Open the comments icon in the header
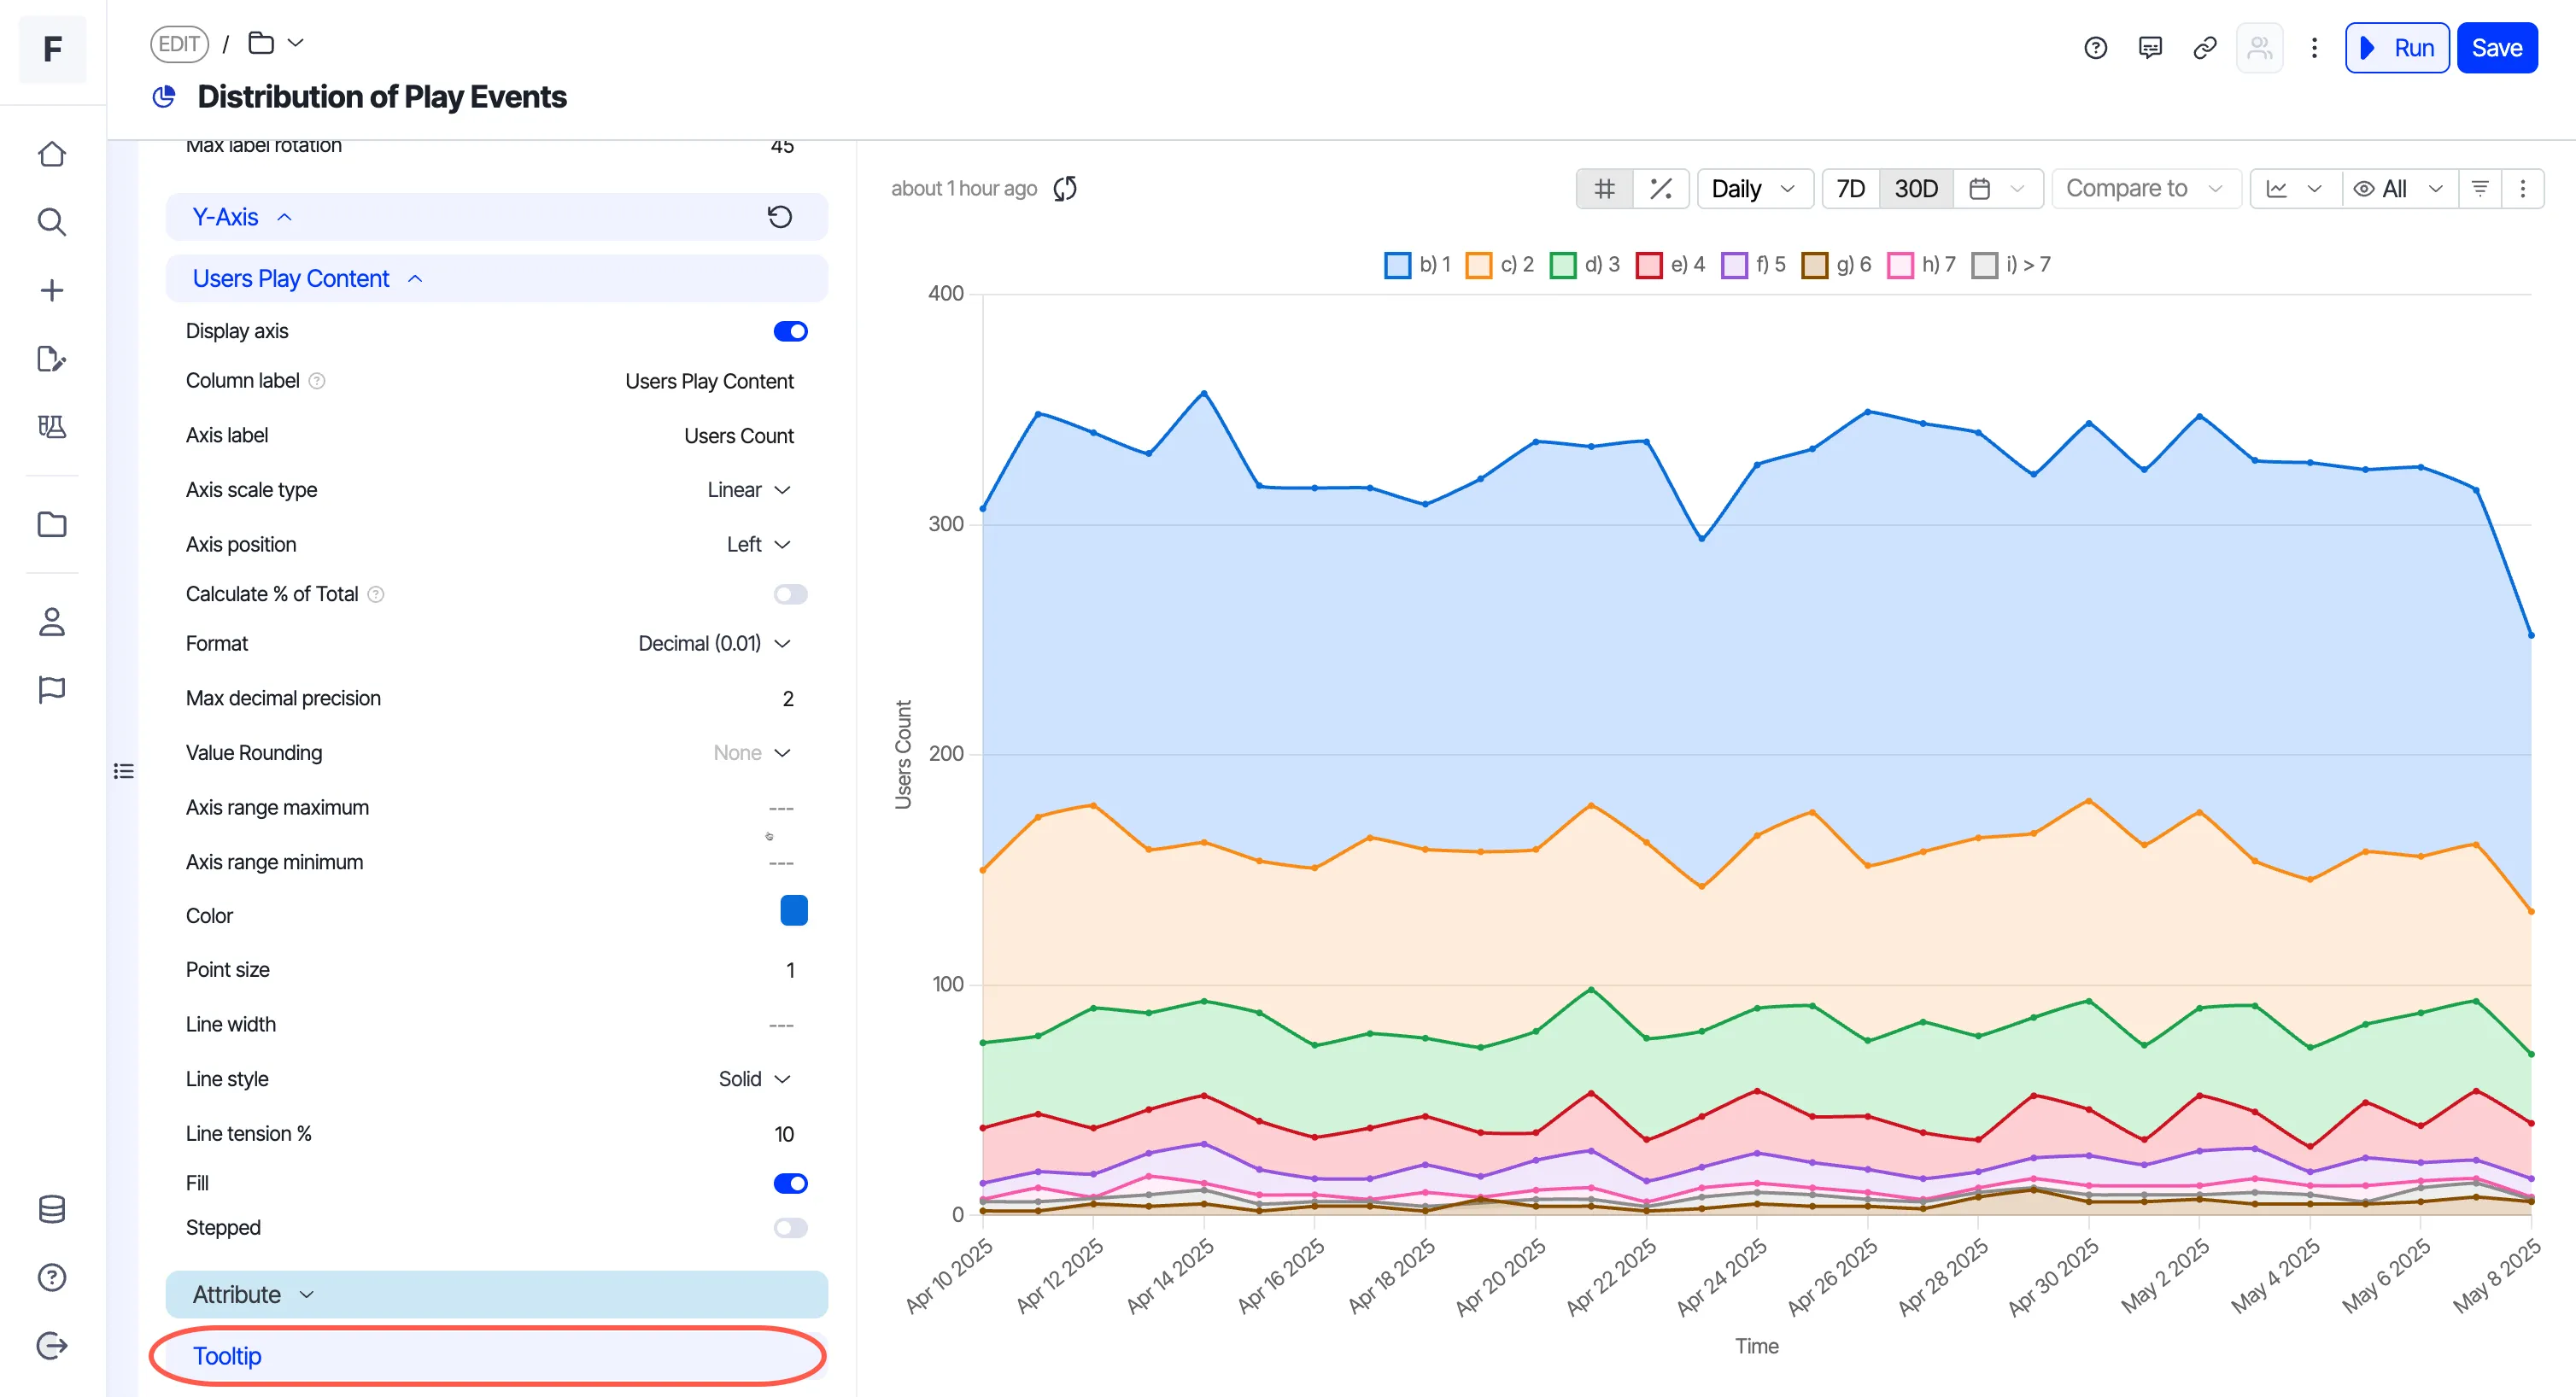 coord(2150,47)
